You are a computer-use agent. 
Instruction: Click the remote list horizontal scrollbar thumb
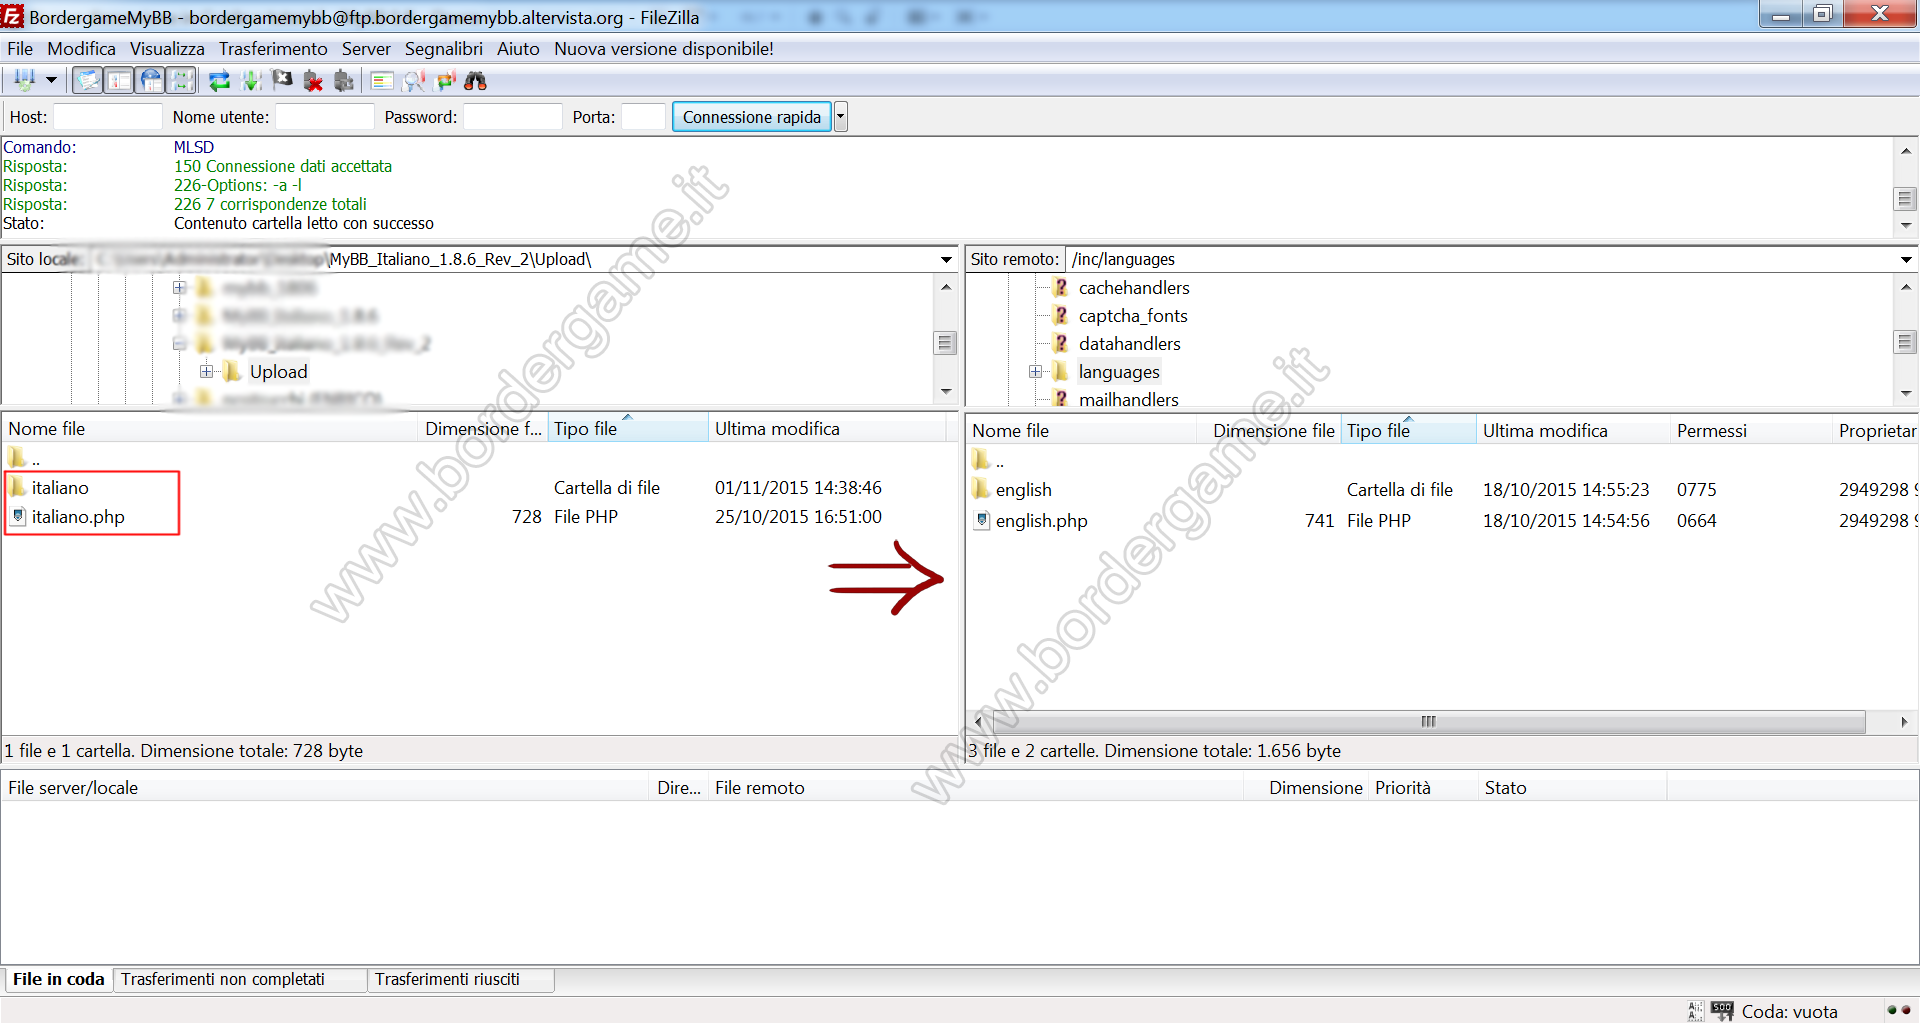pyautogui.click(x=1428, y=722)
